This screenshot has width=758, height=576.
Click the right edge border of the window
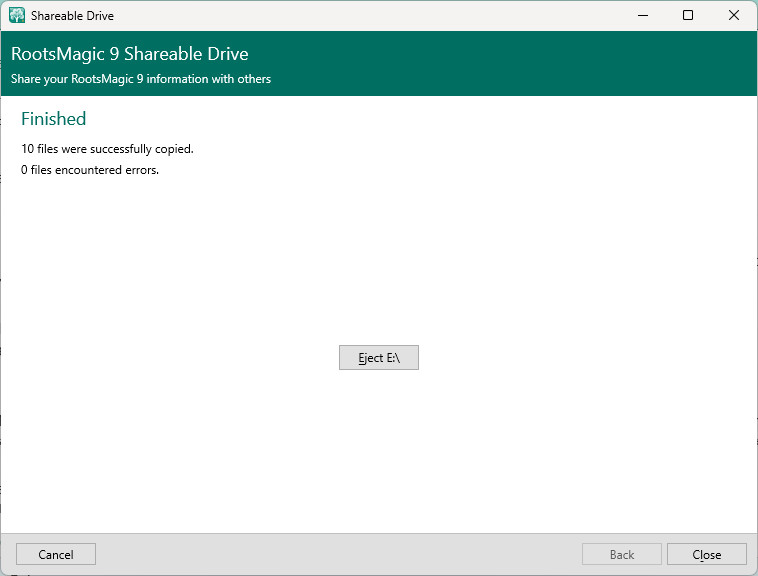pyautogui.click(x=756, y=300)
